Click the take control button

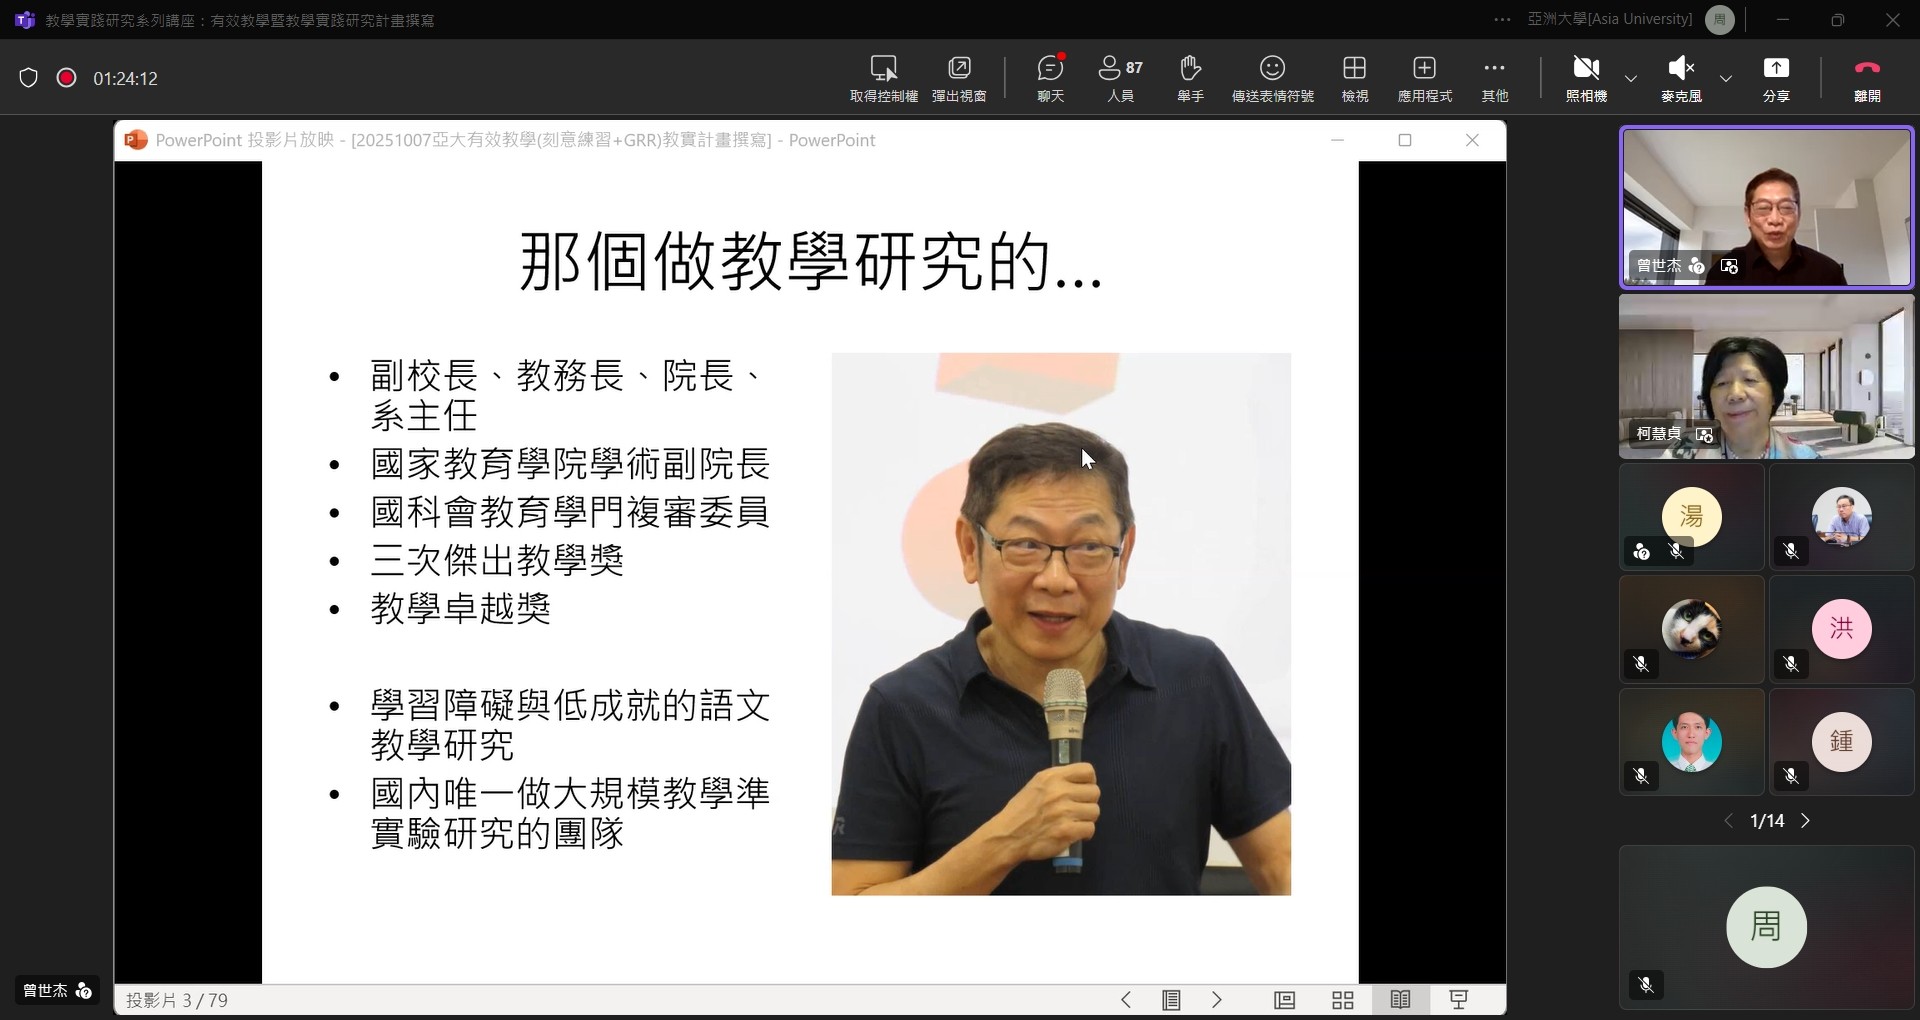point(883,78)
